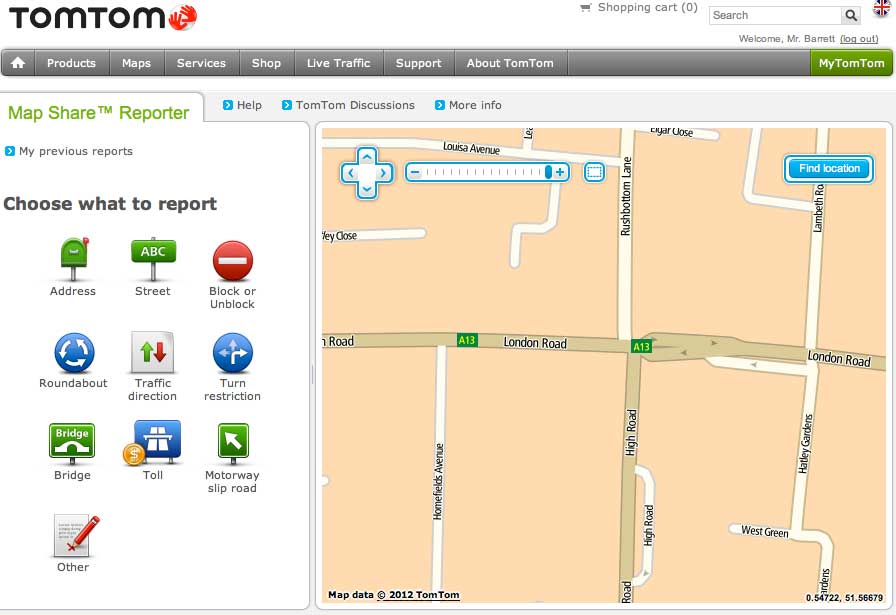Click the West Green label on map

point(765,532)
